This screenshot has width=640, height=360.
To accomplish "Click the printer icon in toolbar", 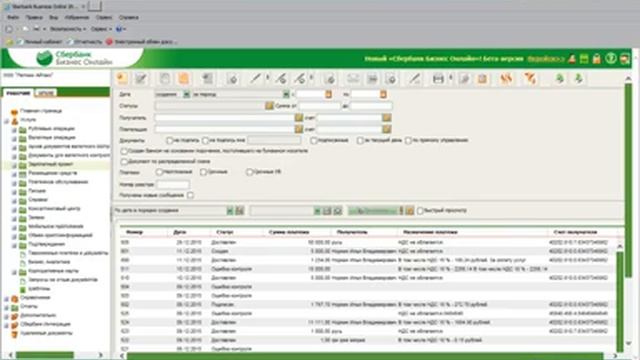I will coord(438,78).
